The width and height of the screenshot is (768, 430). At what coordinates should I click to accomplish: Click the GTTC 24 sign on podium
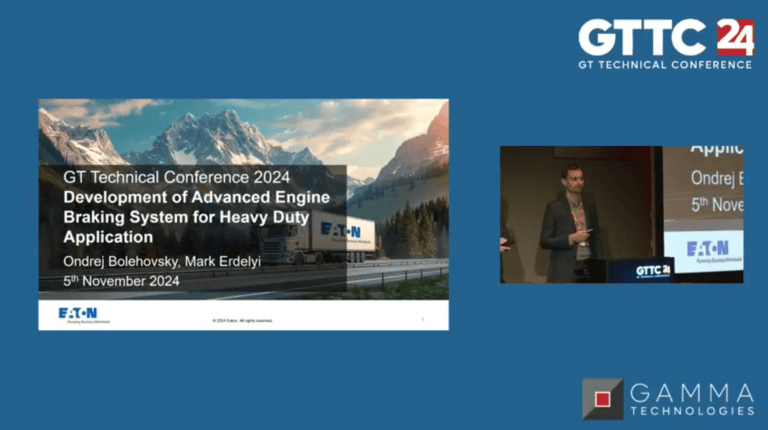coord(652,271)
